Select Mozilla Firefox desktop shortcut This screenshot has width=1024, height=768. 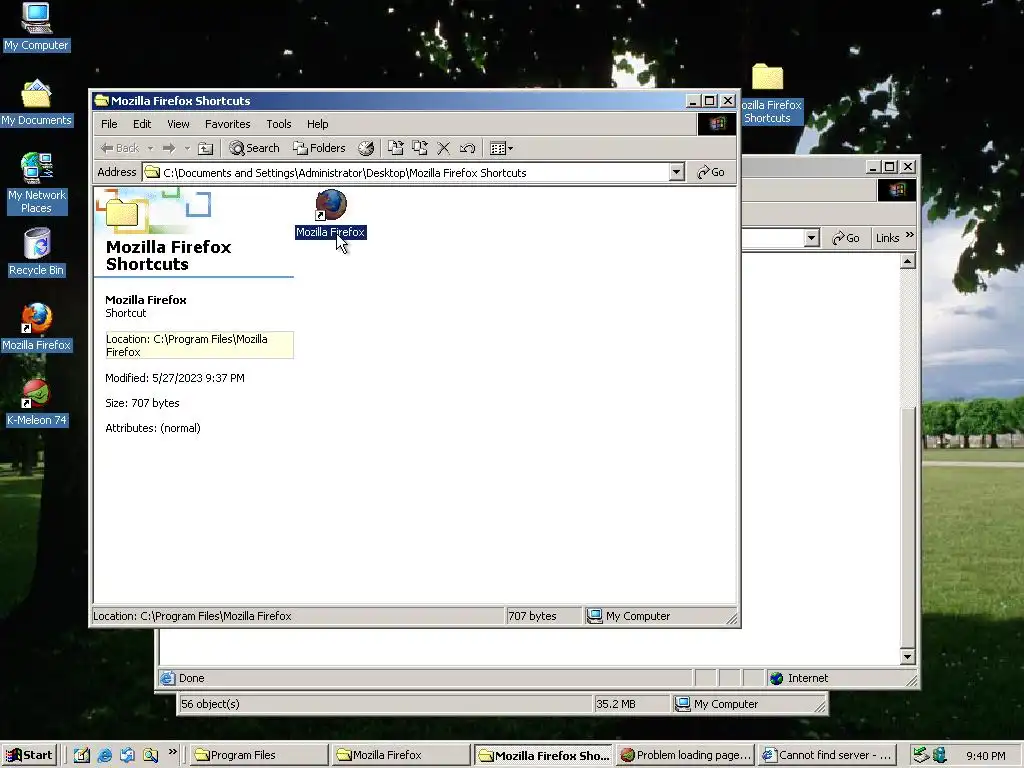pos(36,327)
